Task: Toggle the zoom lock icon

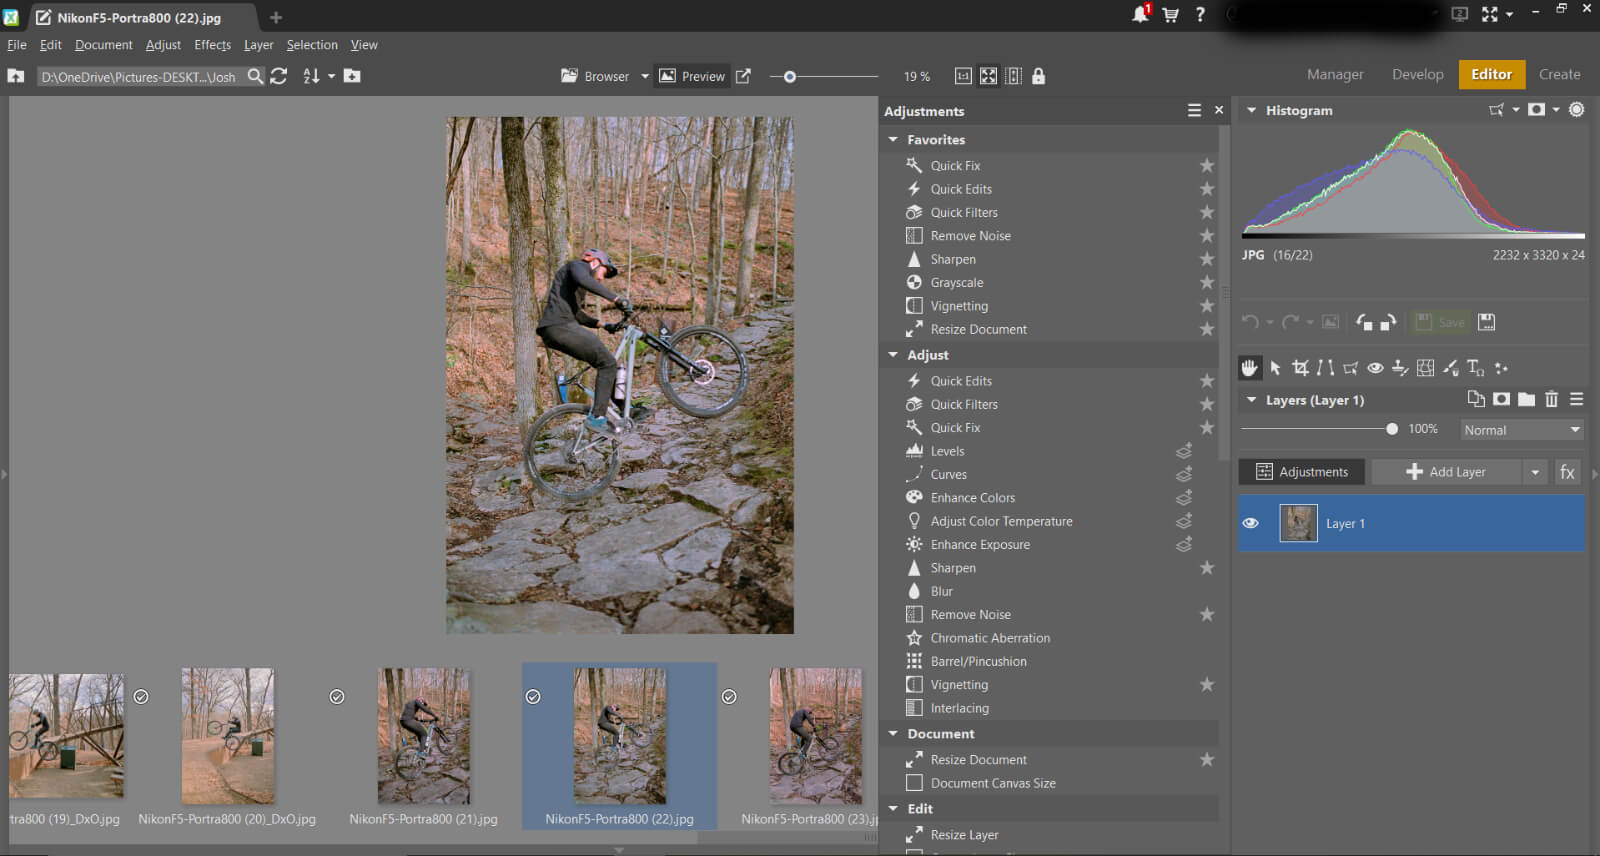Action: (x=1038, y=76)
